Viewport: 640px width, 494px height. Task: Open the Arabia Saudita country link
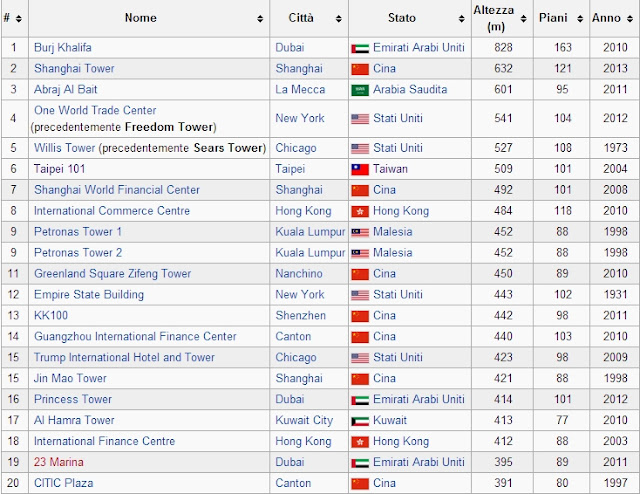pyautogui.click(x=410, y=89)
